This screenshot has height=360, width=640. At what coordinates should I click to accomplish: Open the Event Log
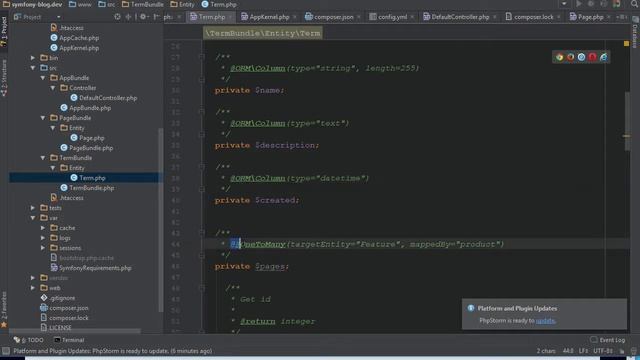607,340
